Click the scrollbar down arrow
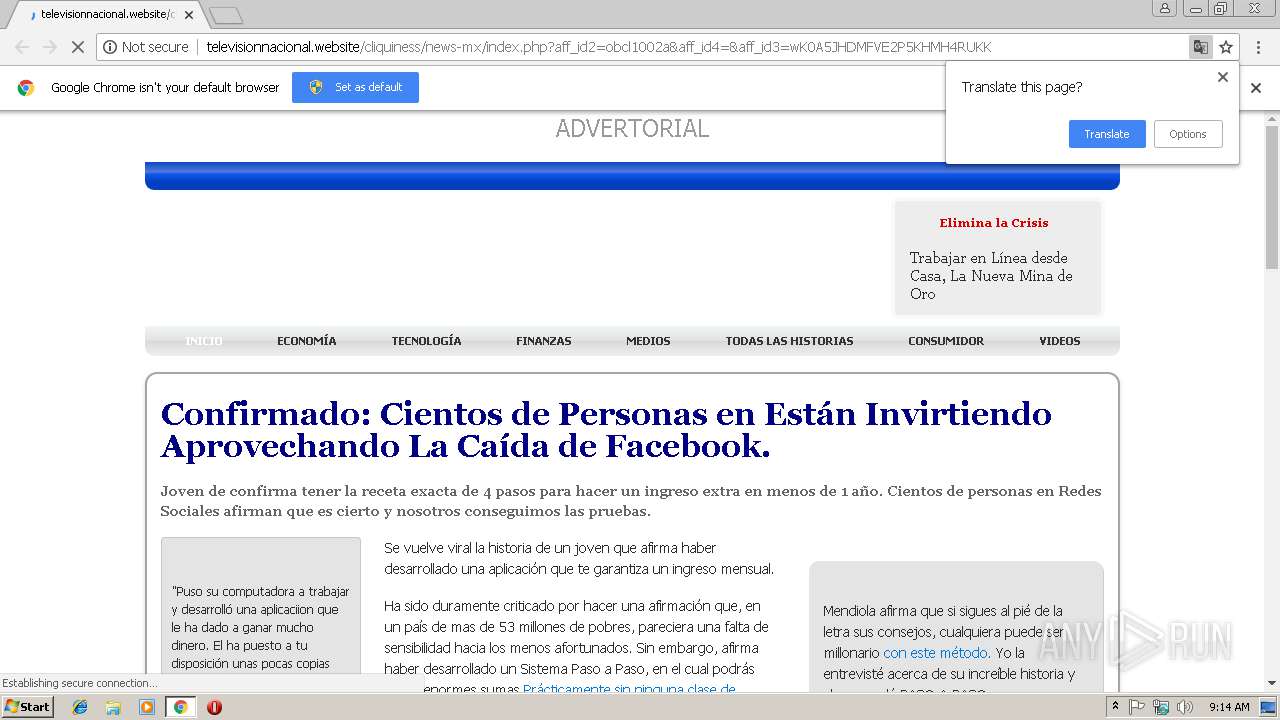The width and height of the screenshot is (1280, 720). pos(1272,683)
